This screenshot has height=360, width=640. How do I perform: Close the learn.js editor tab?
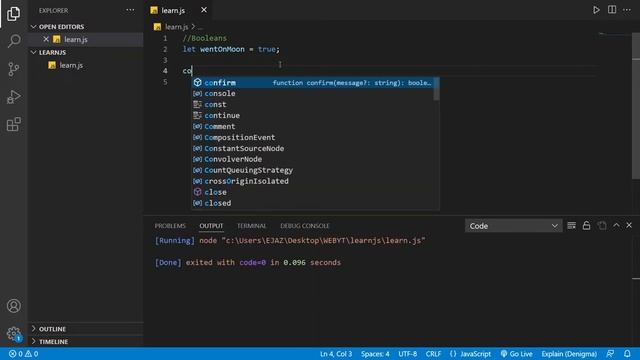tap(204, 10)
